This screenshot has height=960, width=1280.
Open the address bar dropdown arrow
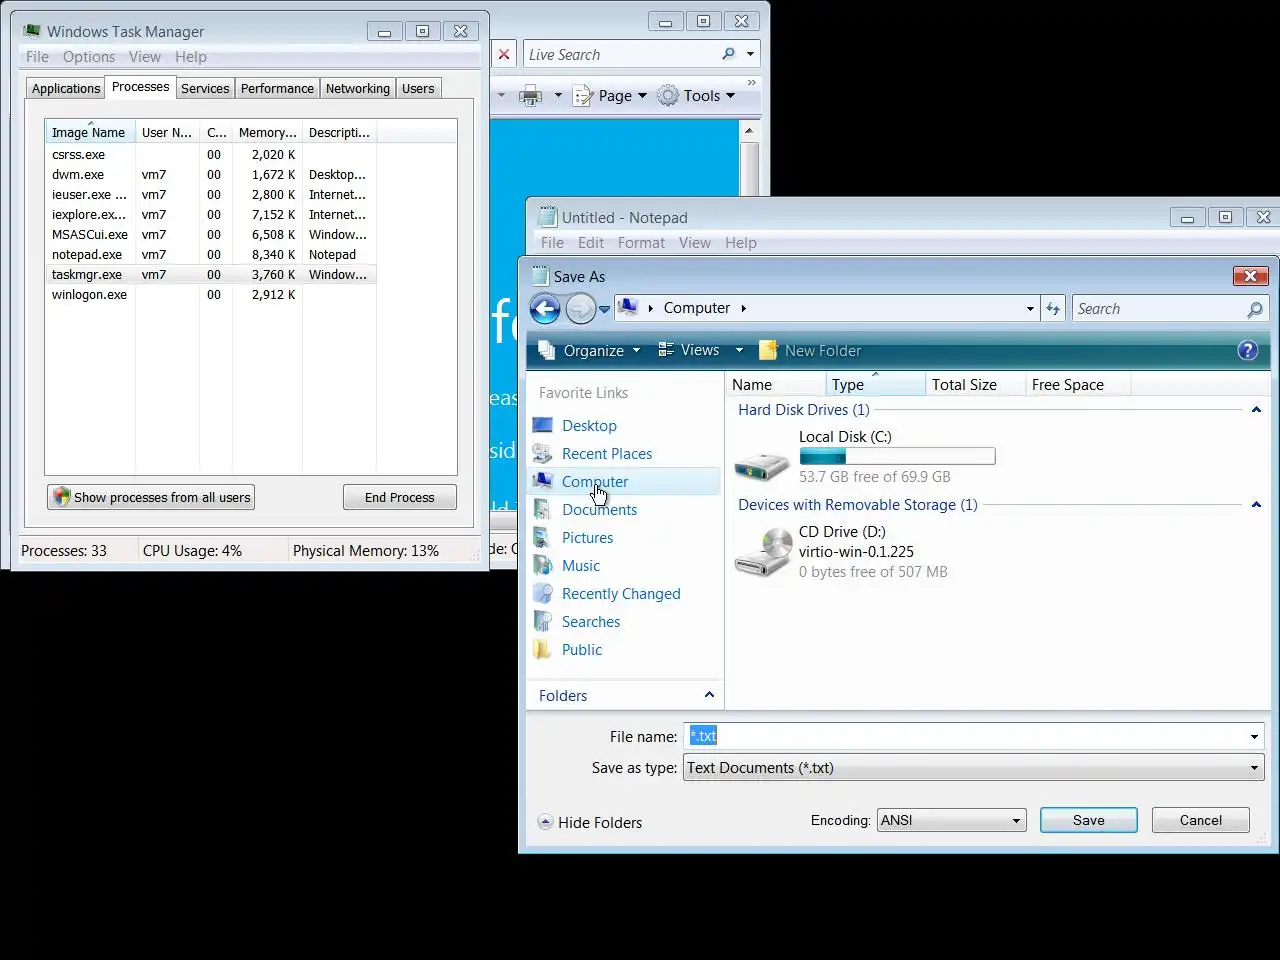1030,309
